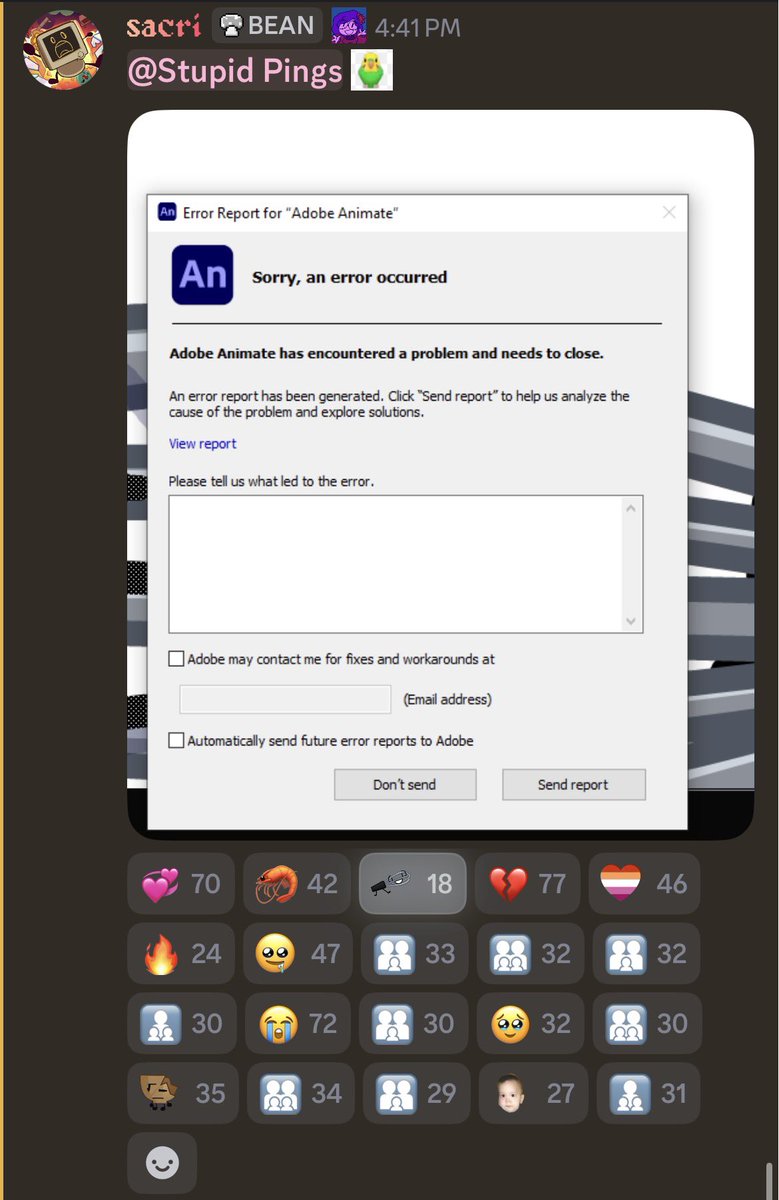The width and height of the screenshot is (779, 1200).
Task: Click the green parrot emoji
Action: click(371, 72)
